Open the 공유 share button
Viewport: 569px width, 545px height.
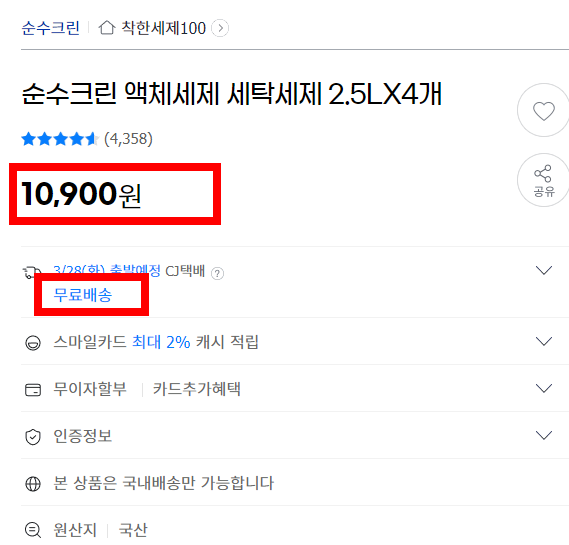click(x=543, y=180)
